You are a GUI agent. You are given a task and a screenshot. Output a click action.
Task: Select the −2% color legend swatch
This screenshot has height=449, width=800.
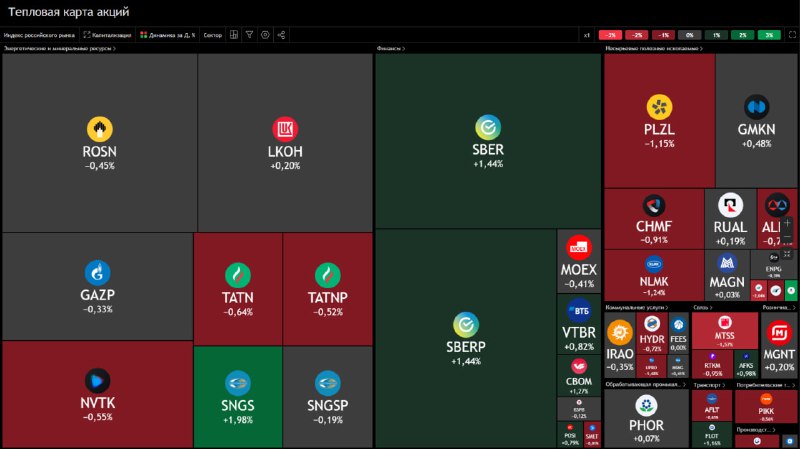(637, 35)
